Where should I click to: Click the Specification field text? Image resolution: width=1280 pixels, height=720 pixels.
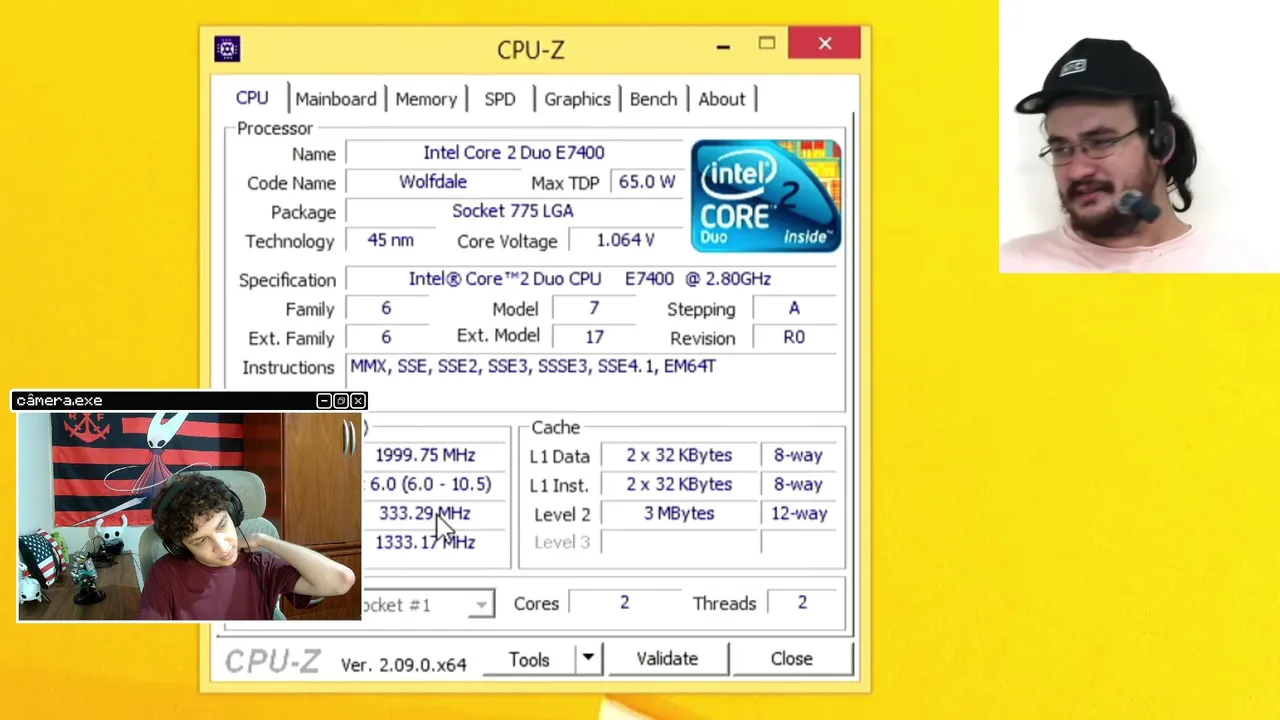coord(590,279)
